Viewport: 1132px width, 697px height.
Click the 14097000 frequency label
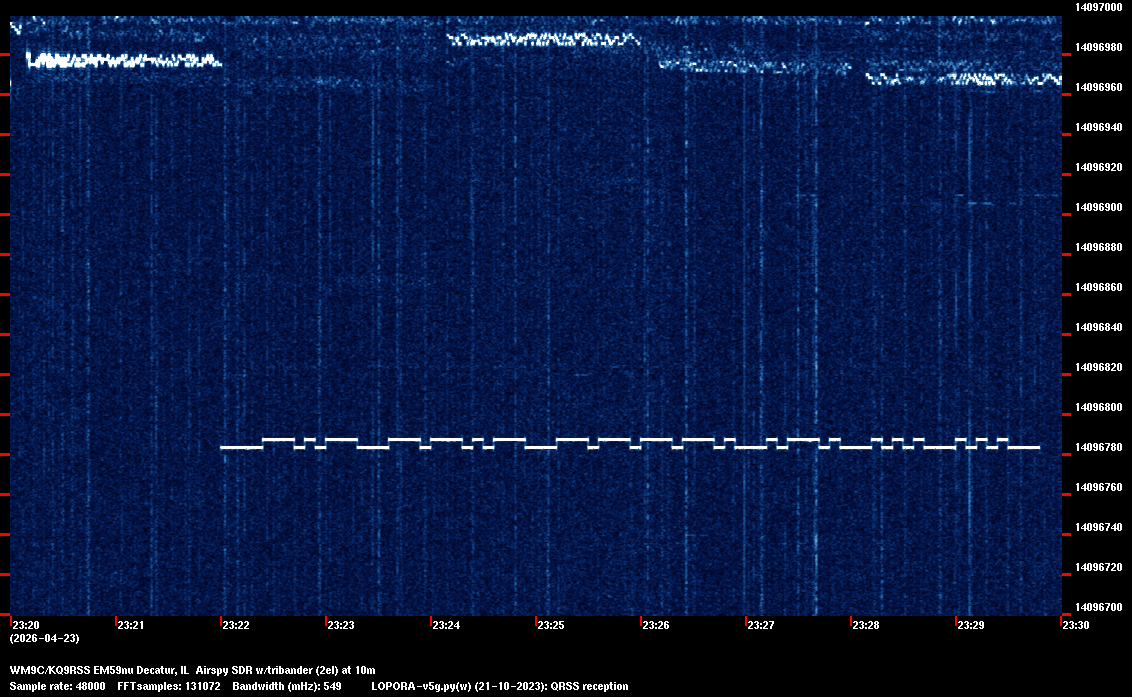tap(1098, 7)
